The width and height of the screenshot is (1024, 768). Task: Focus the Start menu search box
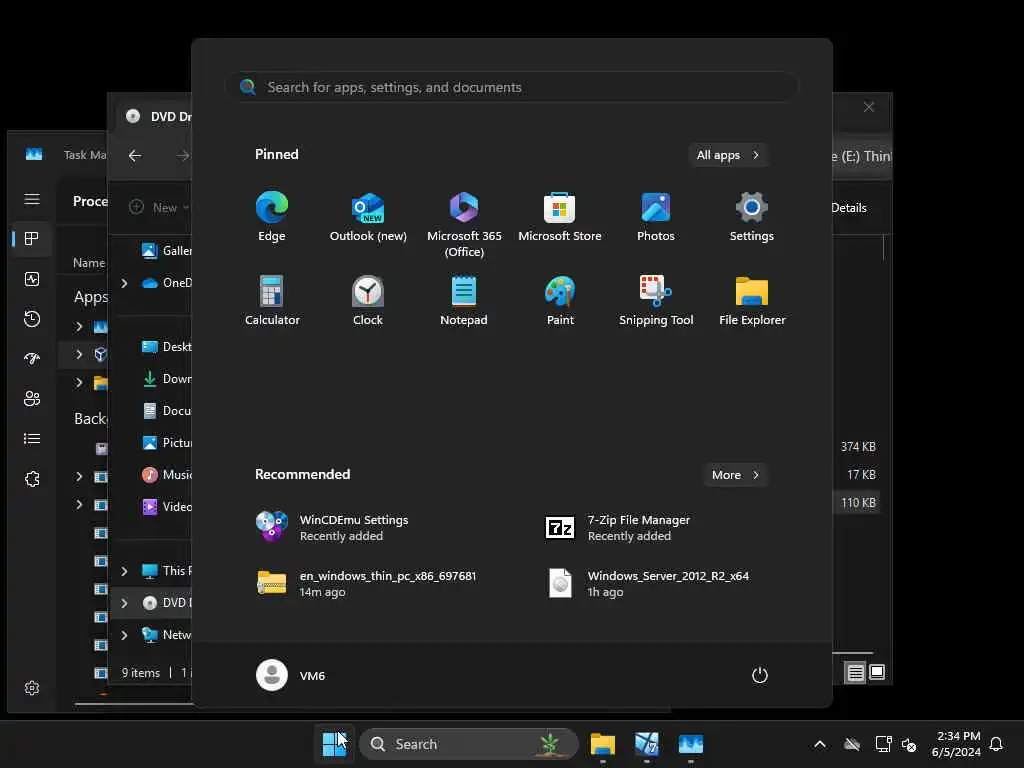point(512,87)
